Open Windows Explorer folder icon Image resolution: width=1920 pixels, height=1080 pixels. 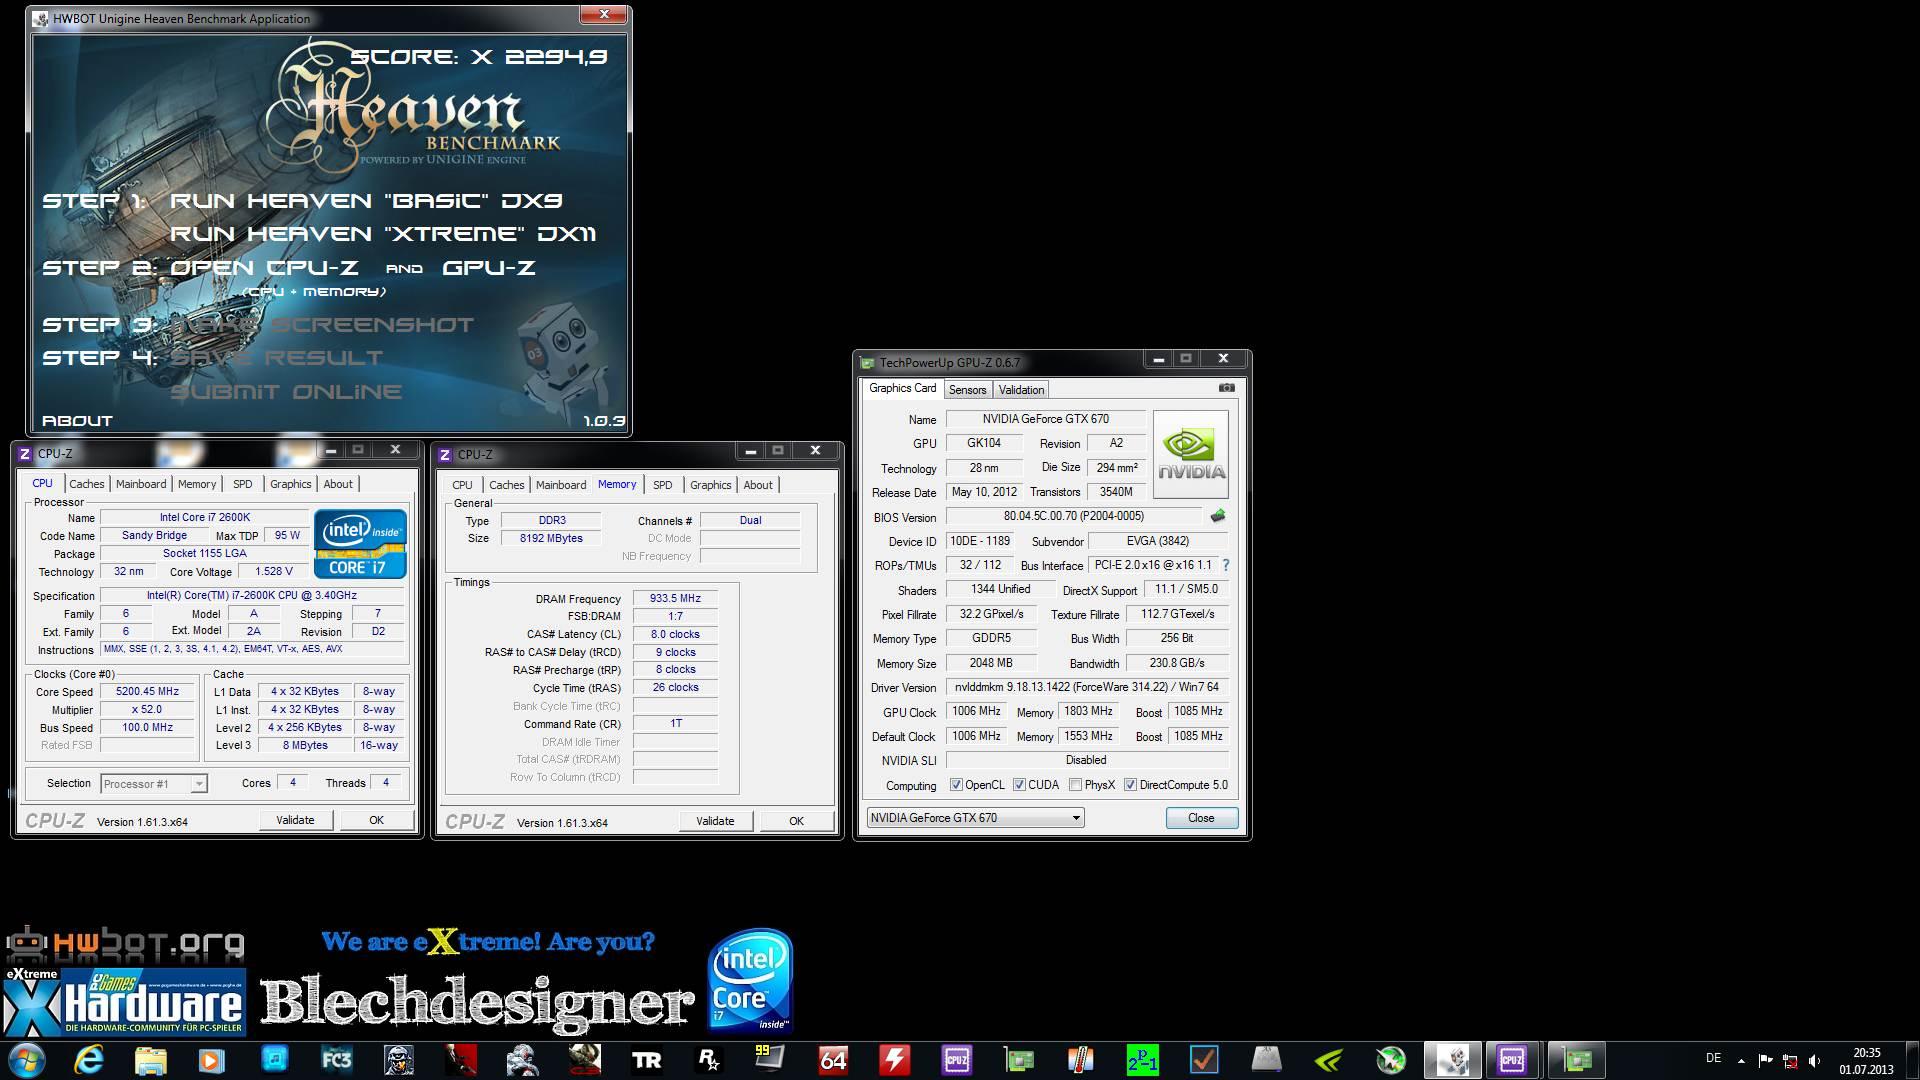point(150,1059)
